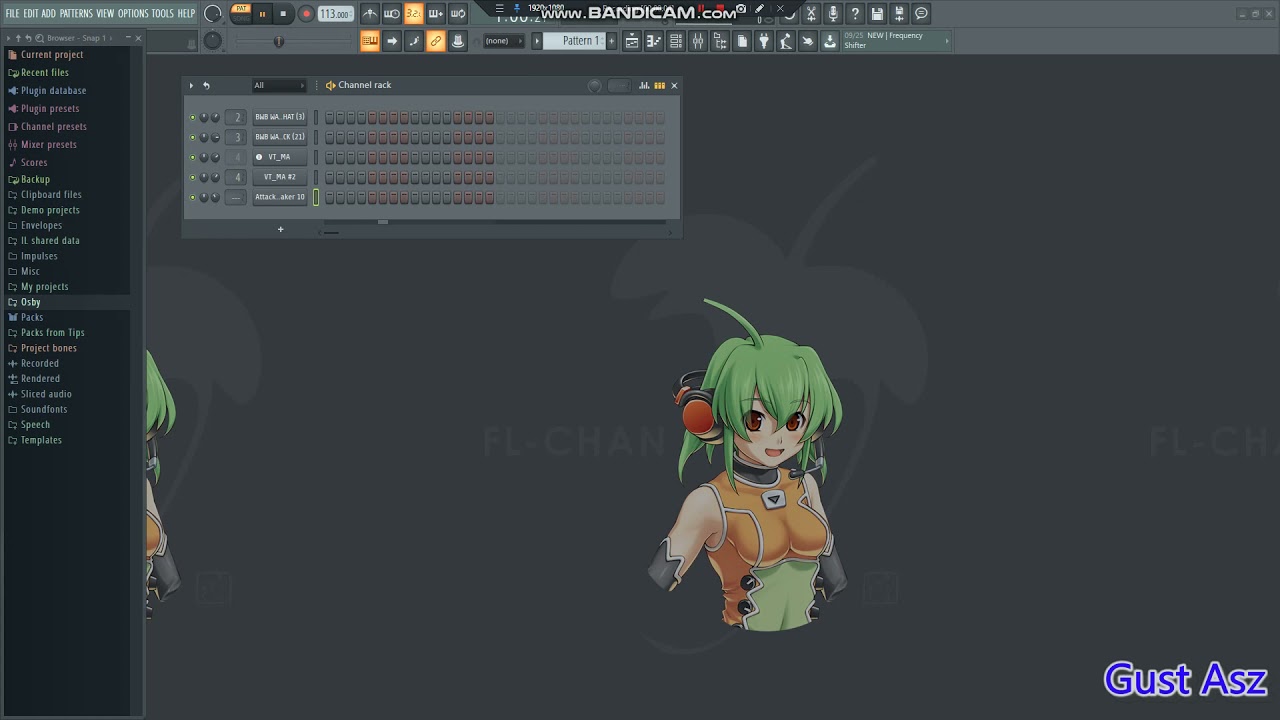Click the channel rack undo arrow icon
Screen dimensions: 1280x720
click(x=206, y=85)
